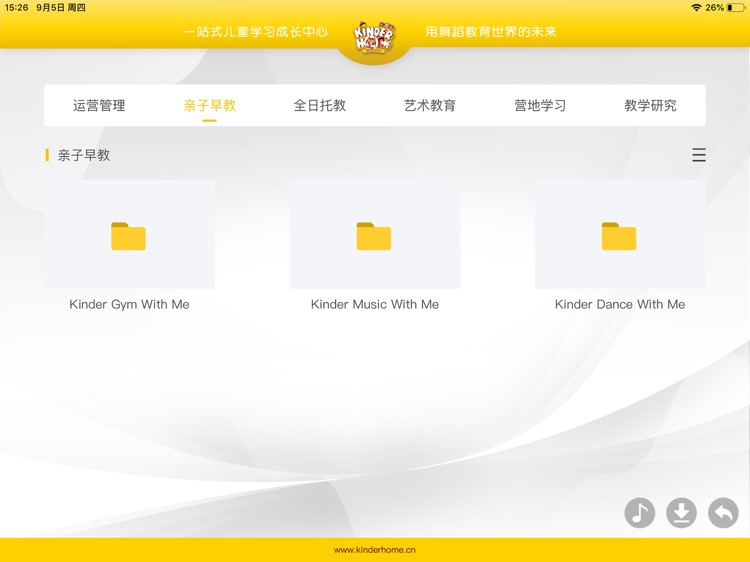This screenshot has width=750, height=562.
Task: Open the Kinder Dance With Me folder icon
Action: (x=619, y=236)
